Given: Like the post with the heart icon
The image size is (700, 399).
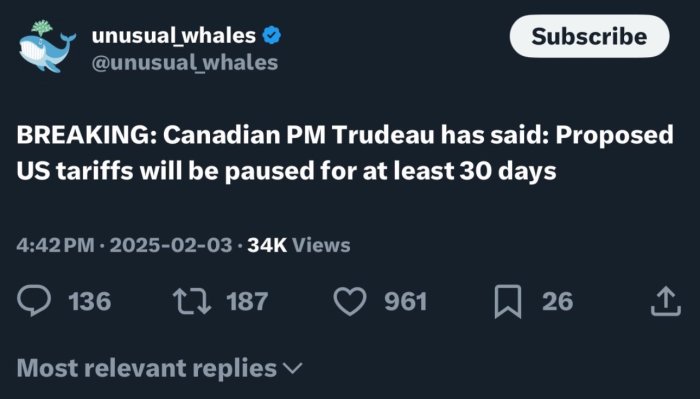Looking at the screenshot, I should (350, 301).
